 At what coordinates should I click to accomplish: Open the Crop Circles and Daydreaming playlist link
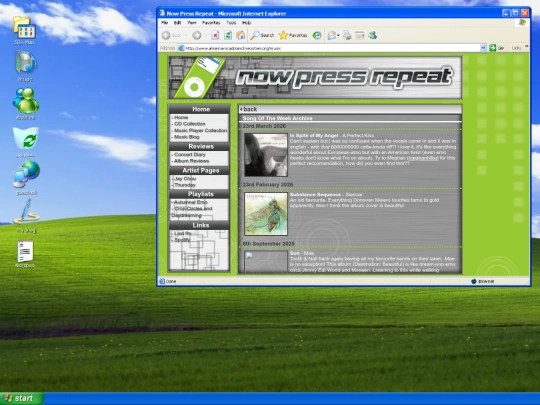(192, 212)
